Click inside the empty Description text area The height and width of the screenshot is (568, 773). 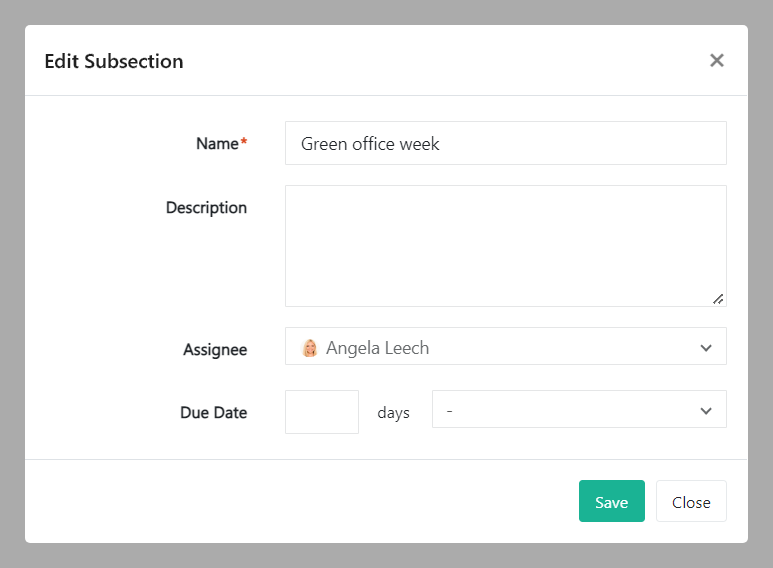click(505, 245)
